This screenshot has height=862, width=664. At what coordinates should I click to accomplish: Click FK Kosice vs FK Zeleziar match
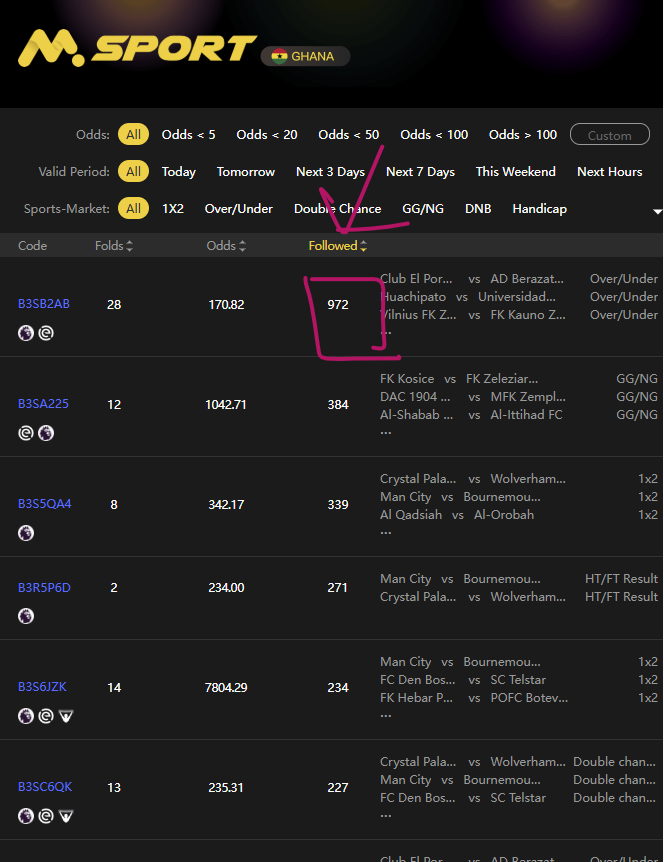[x=459, y=379]
